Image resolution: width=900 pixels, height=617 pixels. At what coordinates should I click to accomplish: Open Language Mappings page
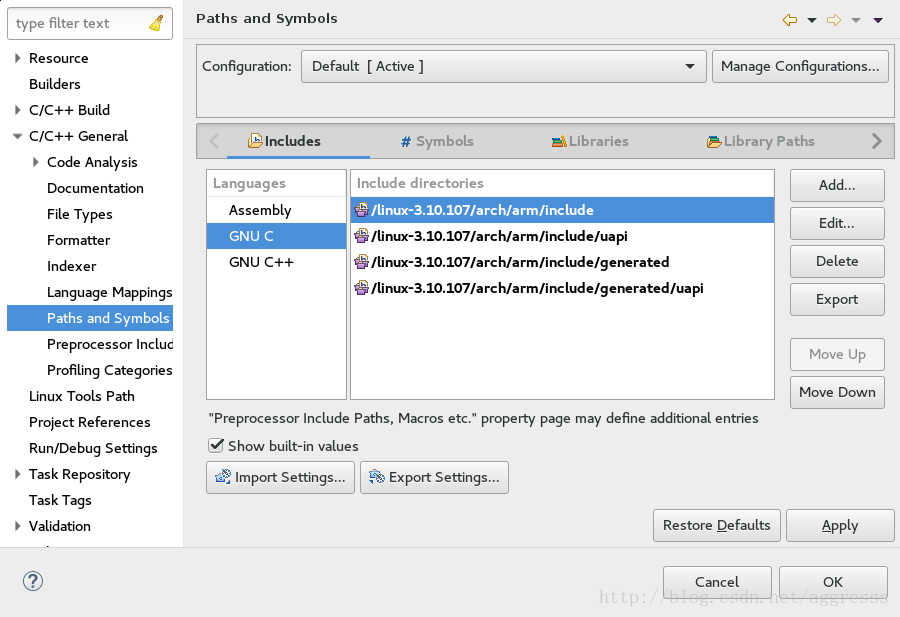click(110, 292)
